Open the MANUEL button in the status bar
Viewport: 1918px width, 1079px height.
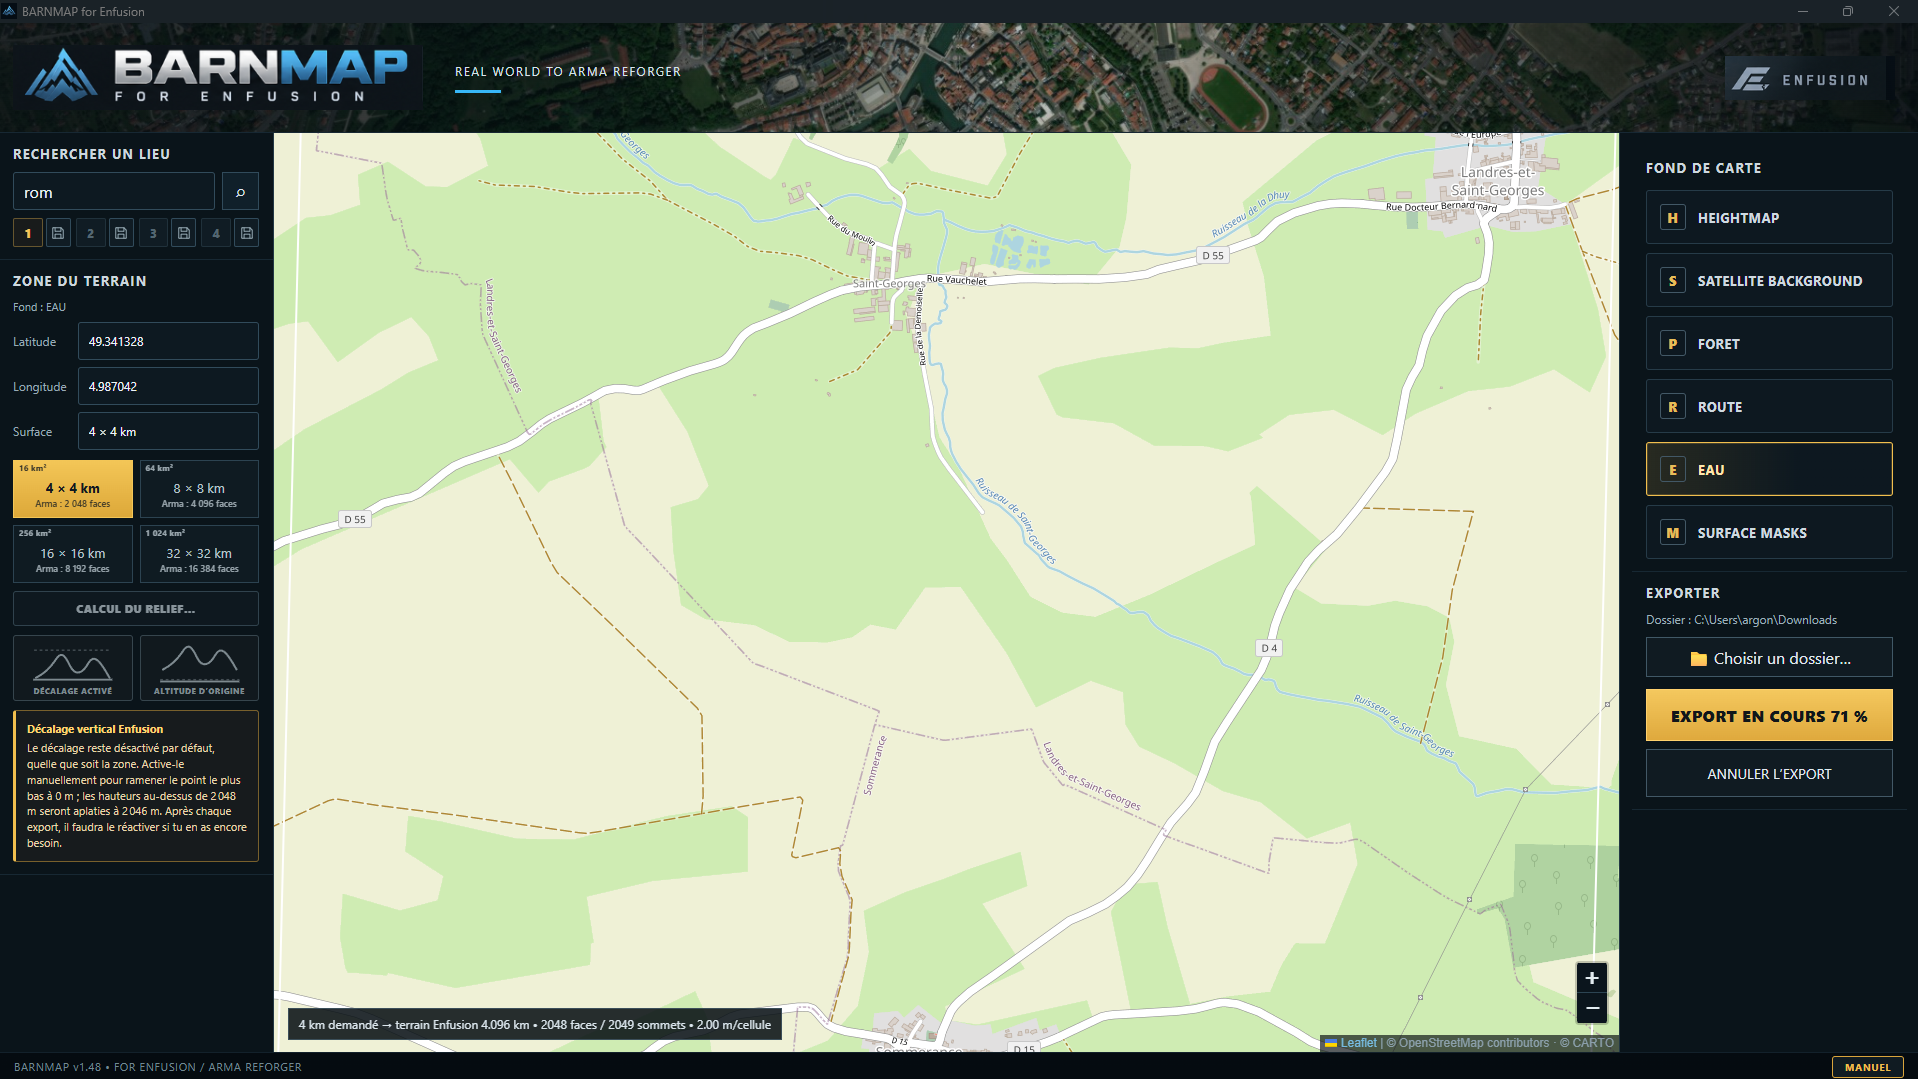(x=1867, y=1067)
